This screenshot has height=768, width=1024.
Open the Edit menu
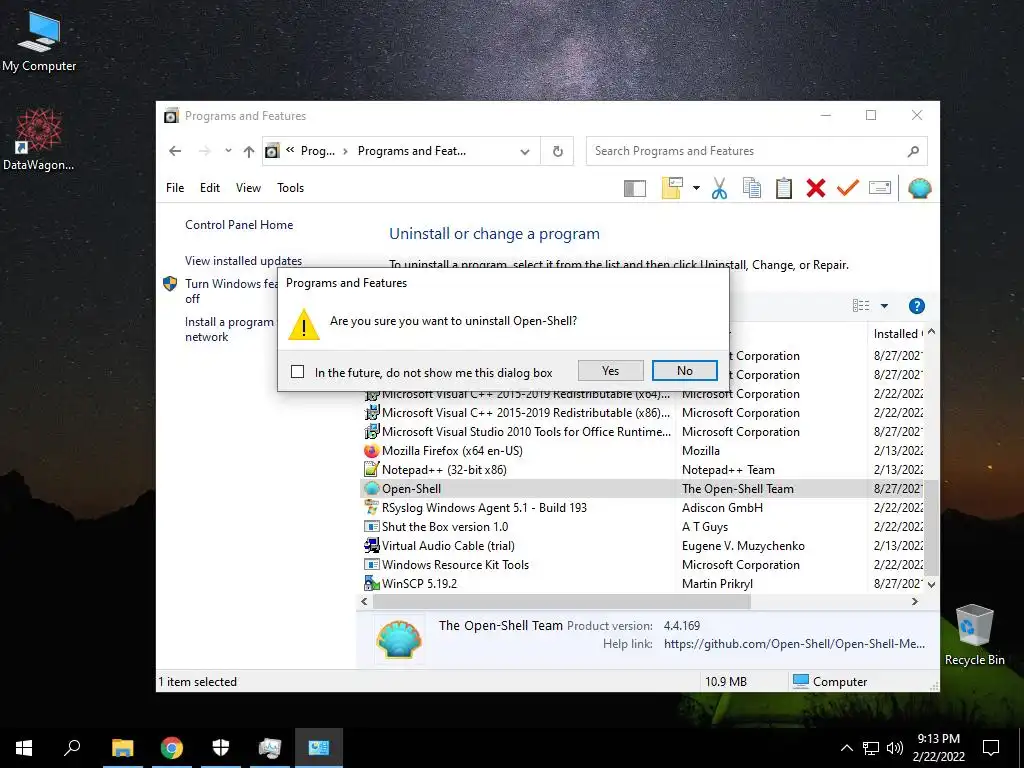pyautogui.click(x=210, y=187)
